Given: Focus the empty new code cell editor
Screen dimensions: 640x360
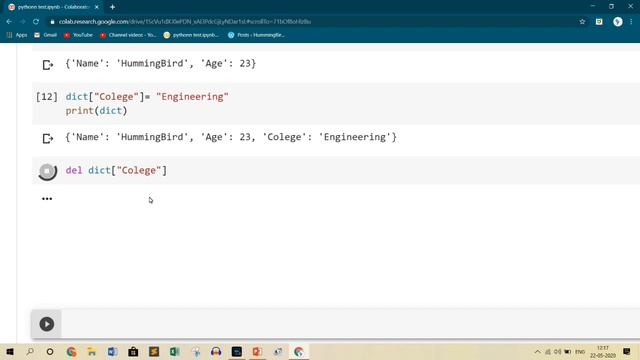Looking at the screenshot, I should coord(350,324).
